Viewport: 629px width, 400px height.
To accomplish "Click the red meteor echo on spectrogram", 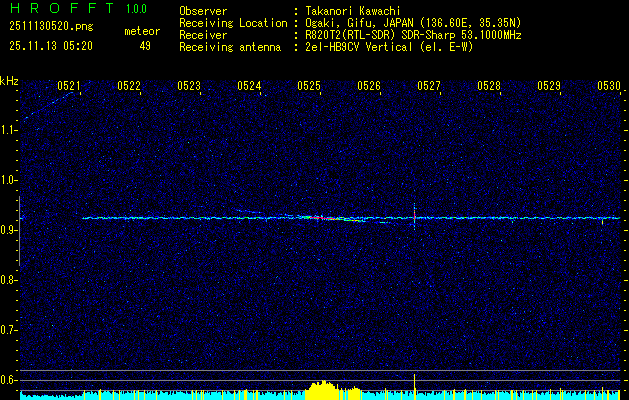I will coord(327,218).
